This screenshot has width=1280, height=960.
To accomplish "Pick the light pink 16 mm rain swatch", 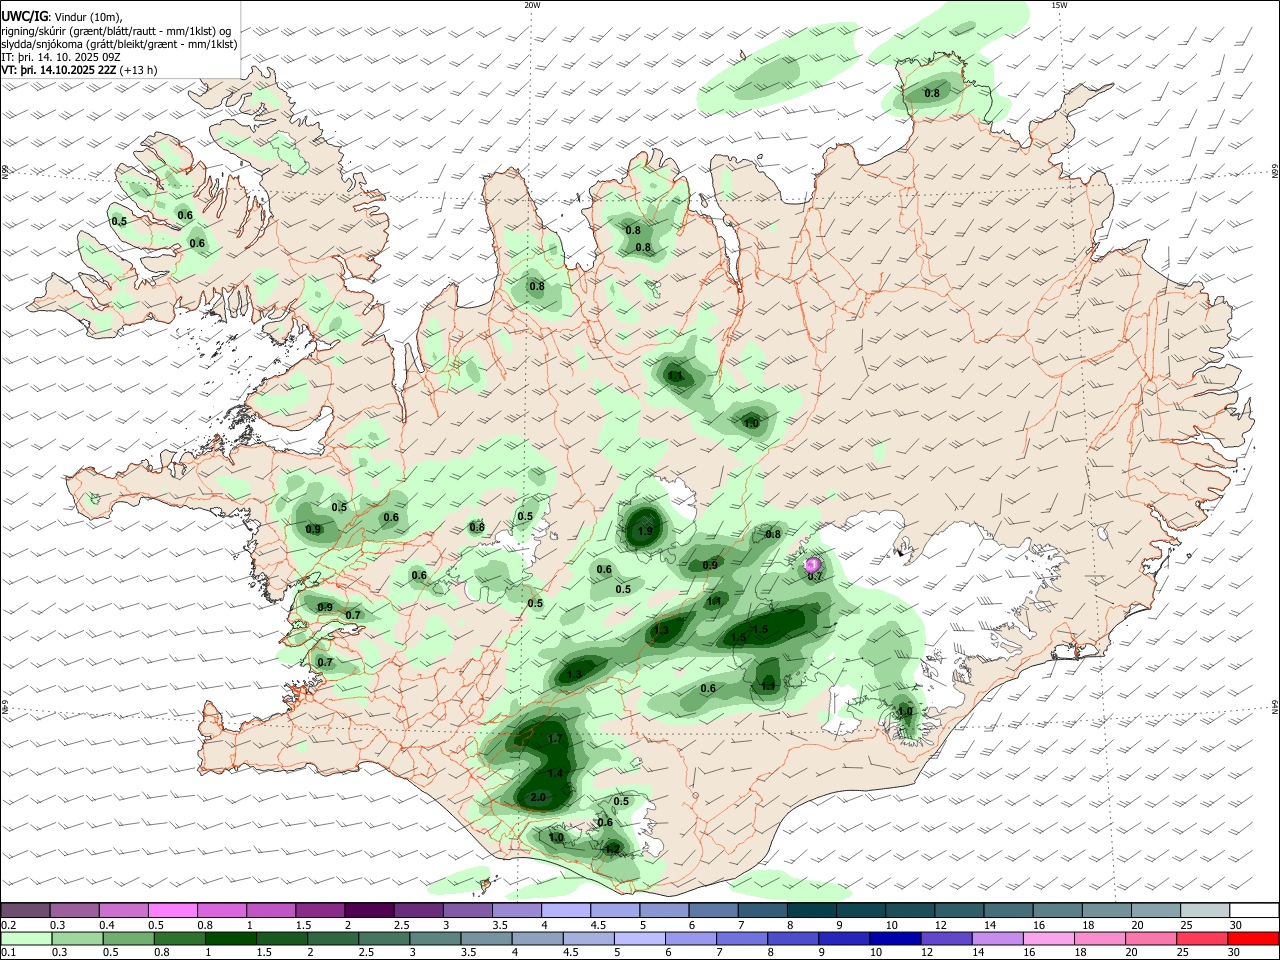I will tap(1048, 939).
